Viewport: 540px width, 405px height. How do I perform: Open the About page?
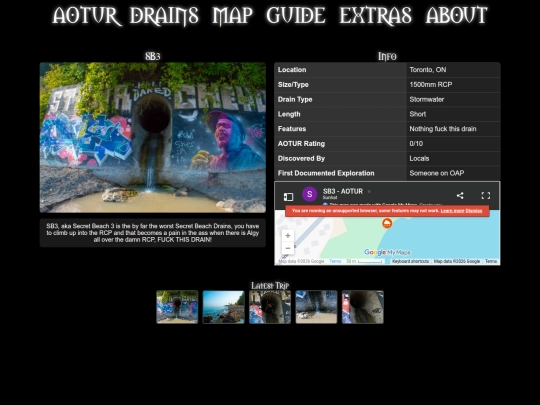[x=456, y=15]
